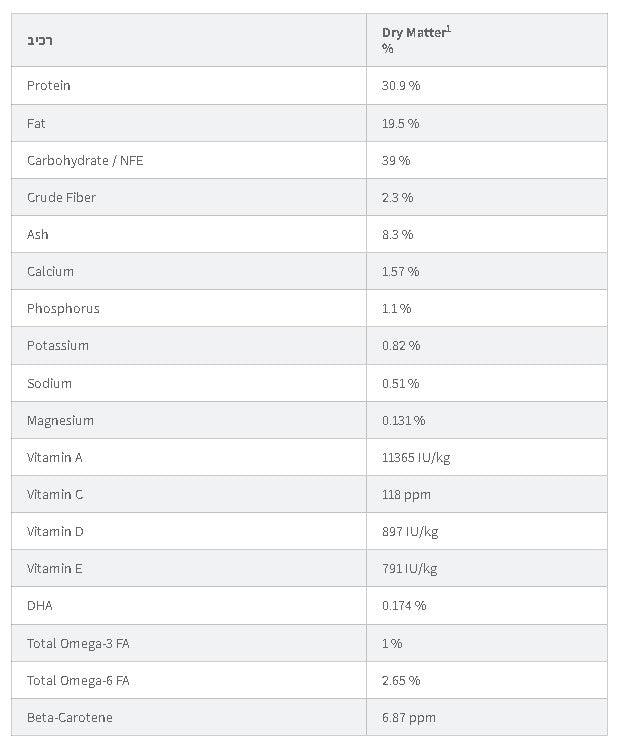This screenshot has height=749, width=619.
Task: Select the Phosphorus row label
Action: (x=63, y=308)
